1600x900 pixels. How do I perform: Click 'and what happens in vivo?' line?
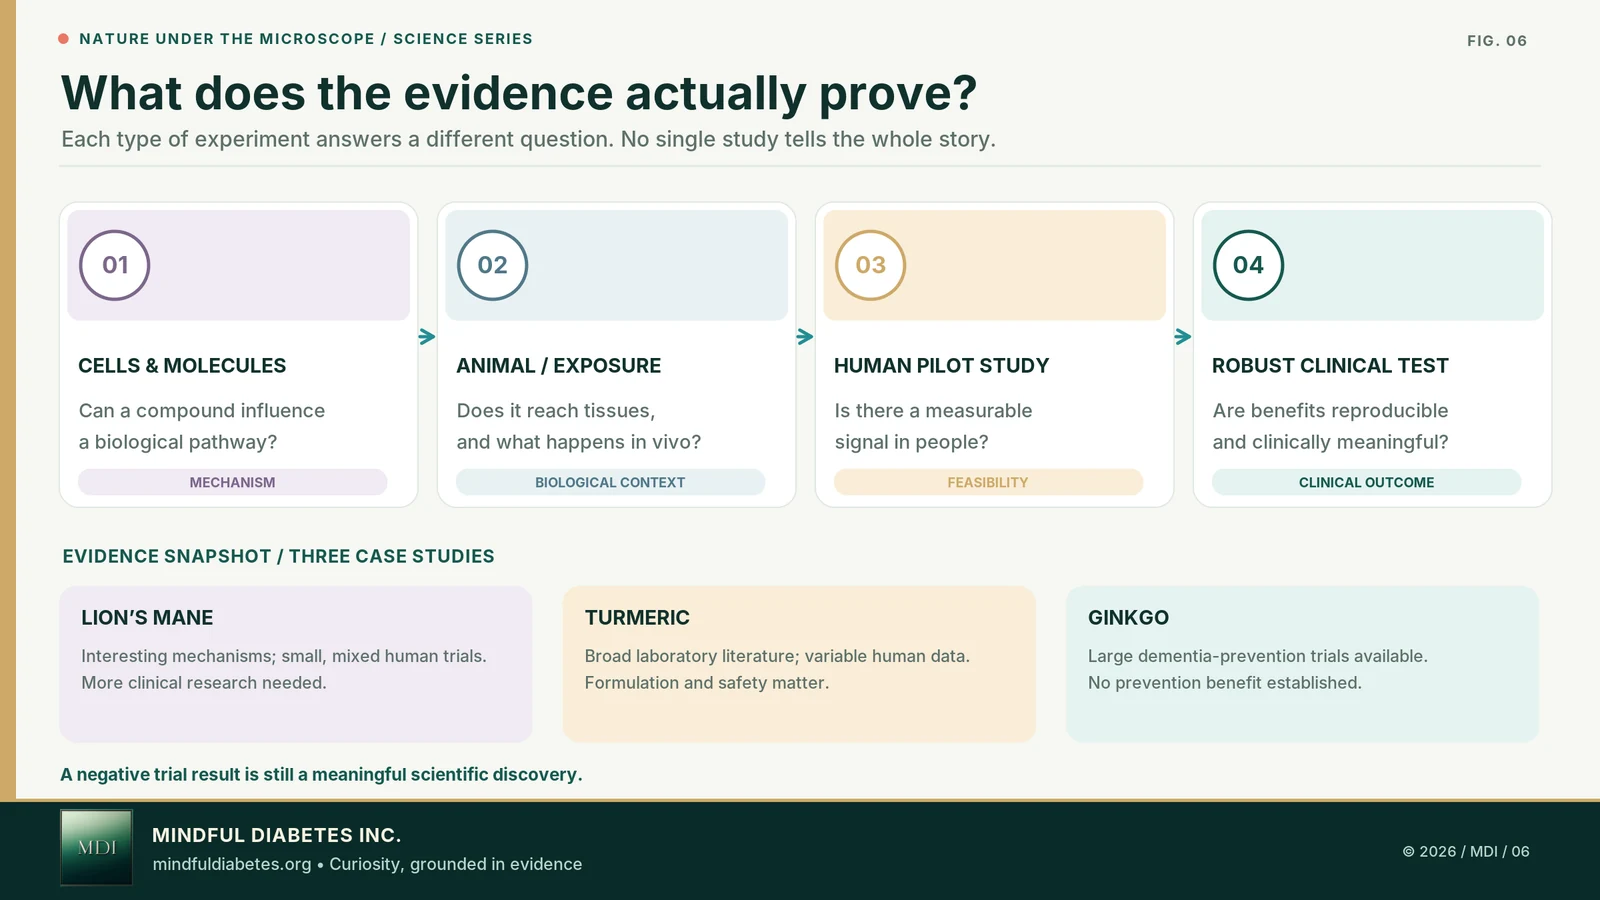[x=579, y=442]
